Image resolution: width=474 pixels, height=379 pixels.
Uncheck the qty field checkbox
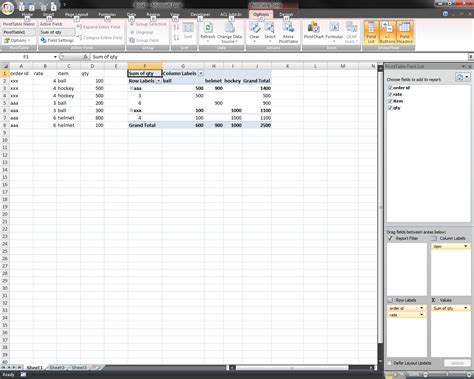point(390,108)
